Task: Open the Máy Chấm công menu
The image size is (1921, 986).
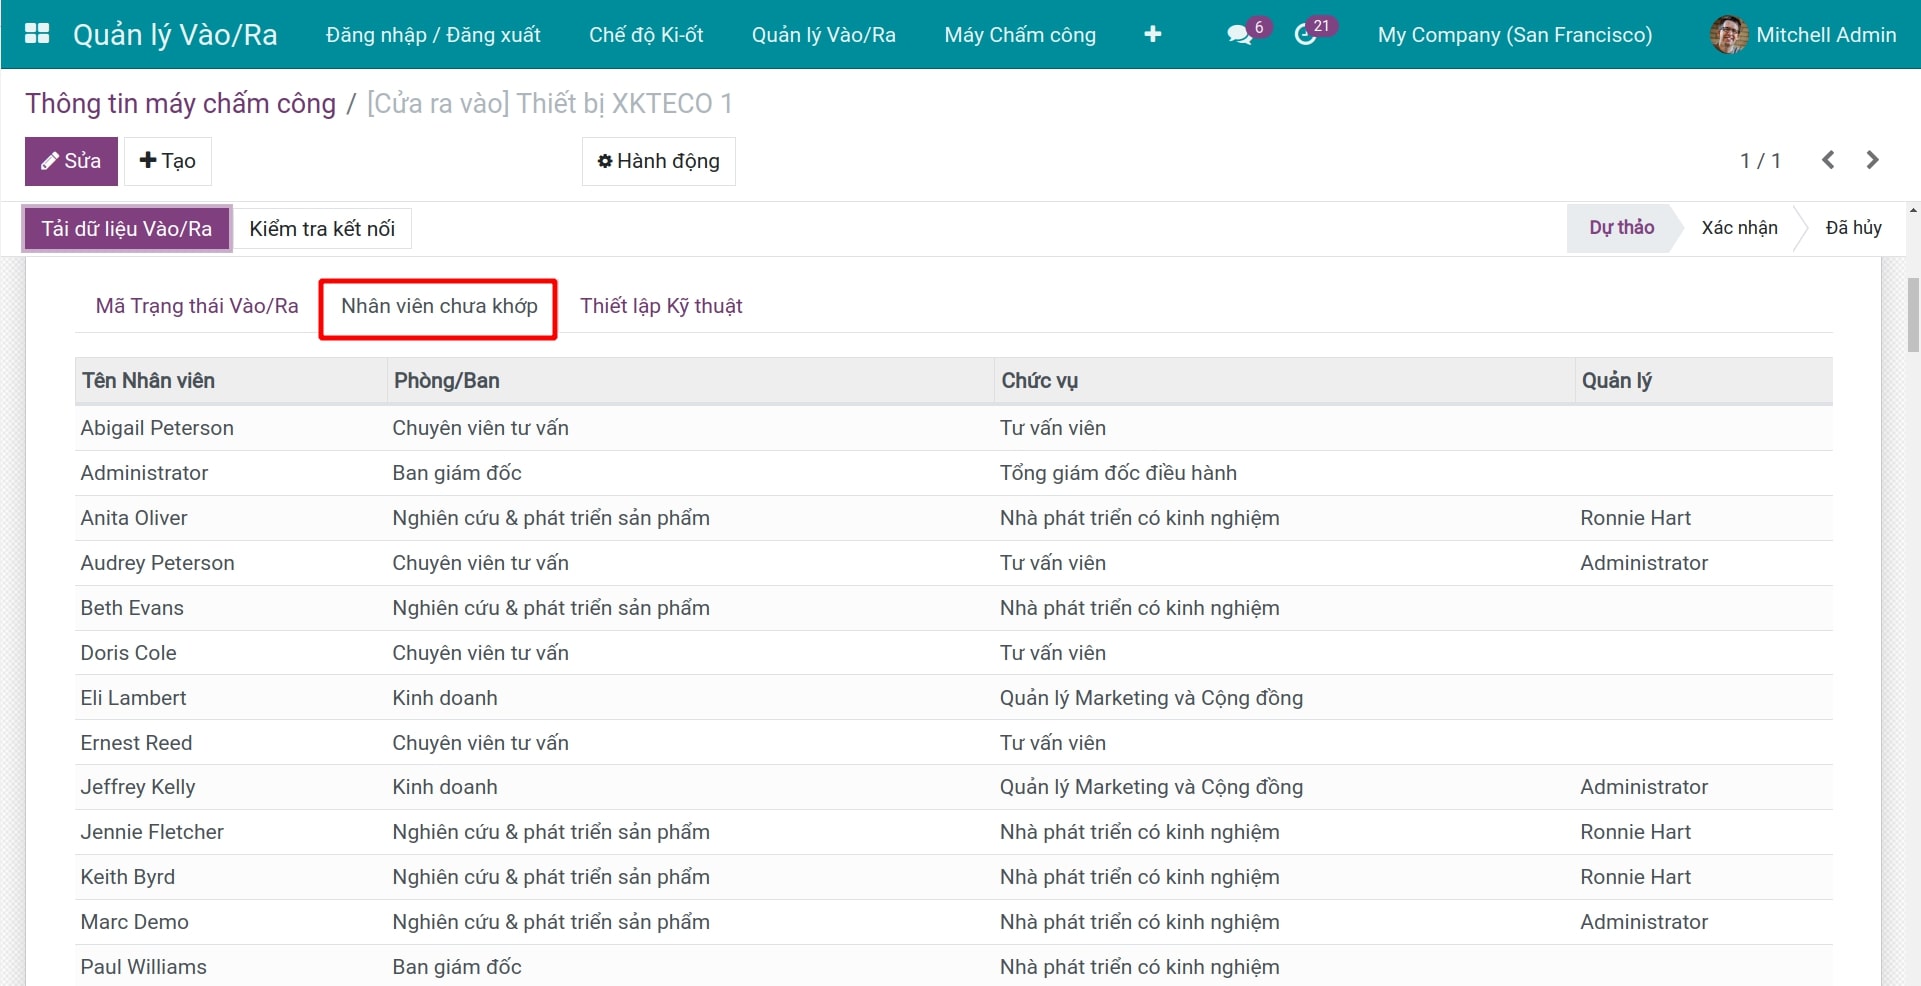Action: pos(1019,35)
